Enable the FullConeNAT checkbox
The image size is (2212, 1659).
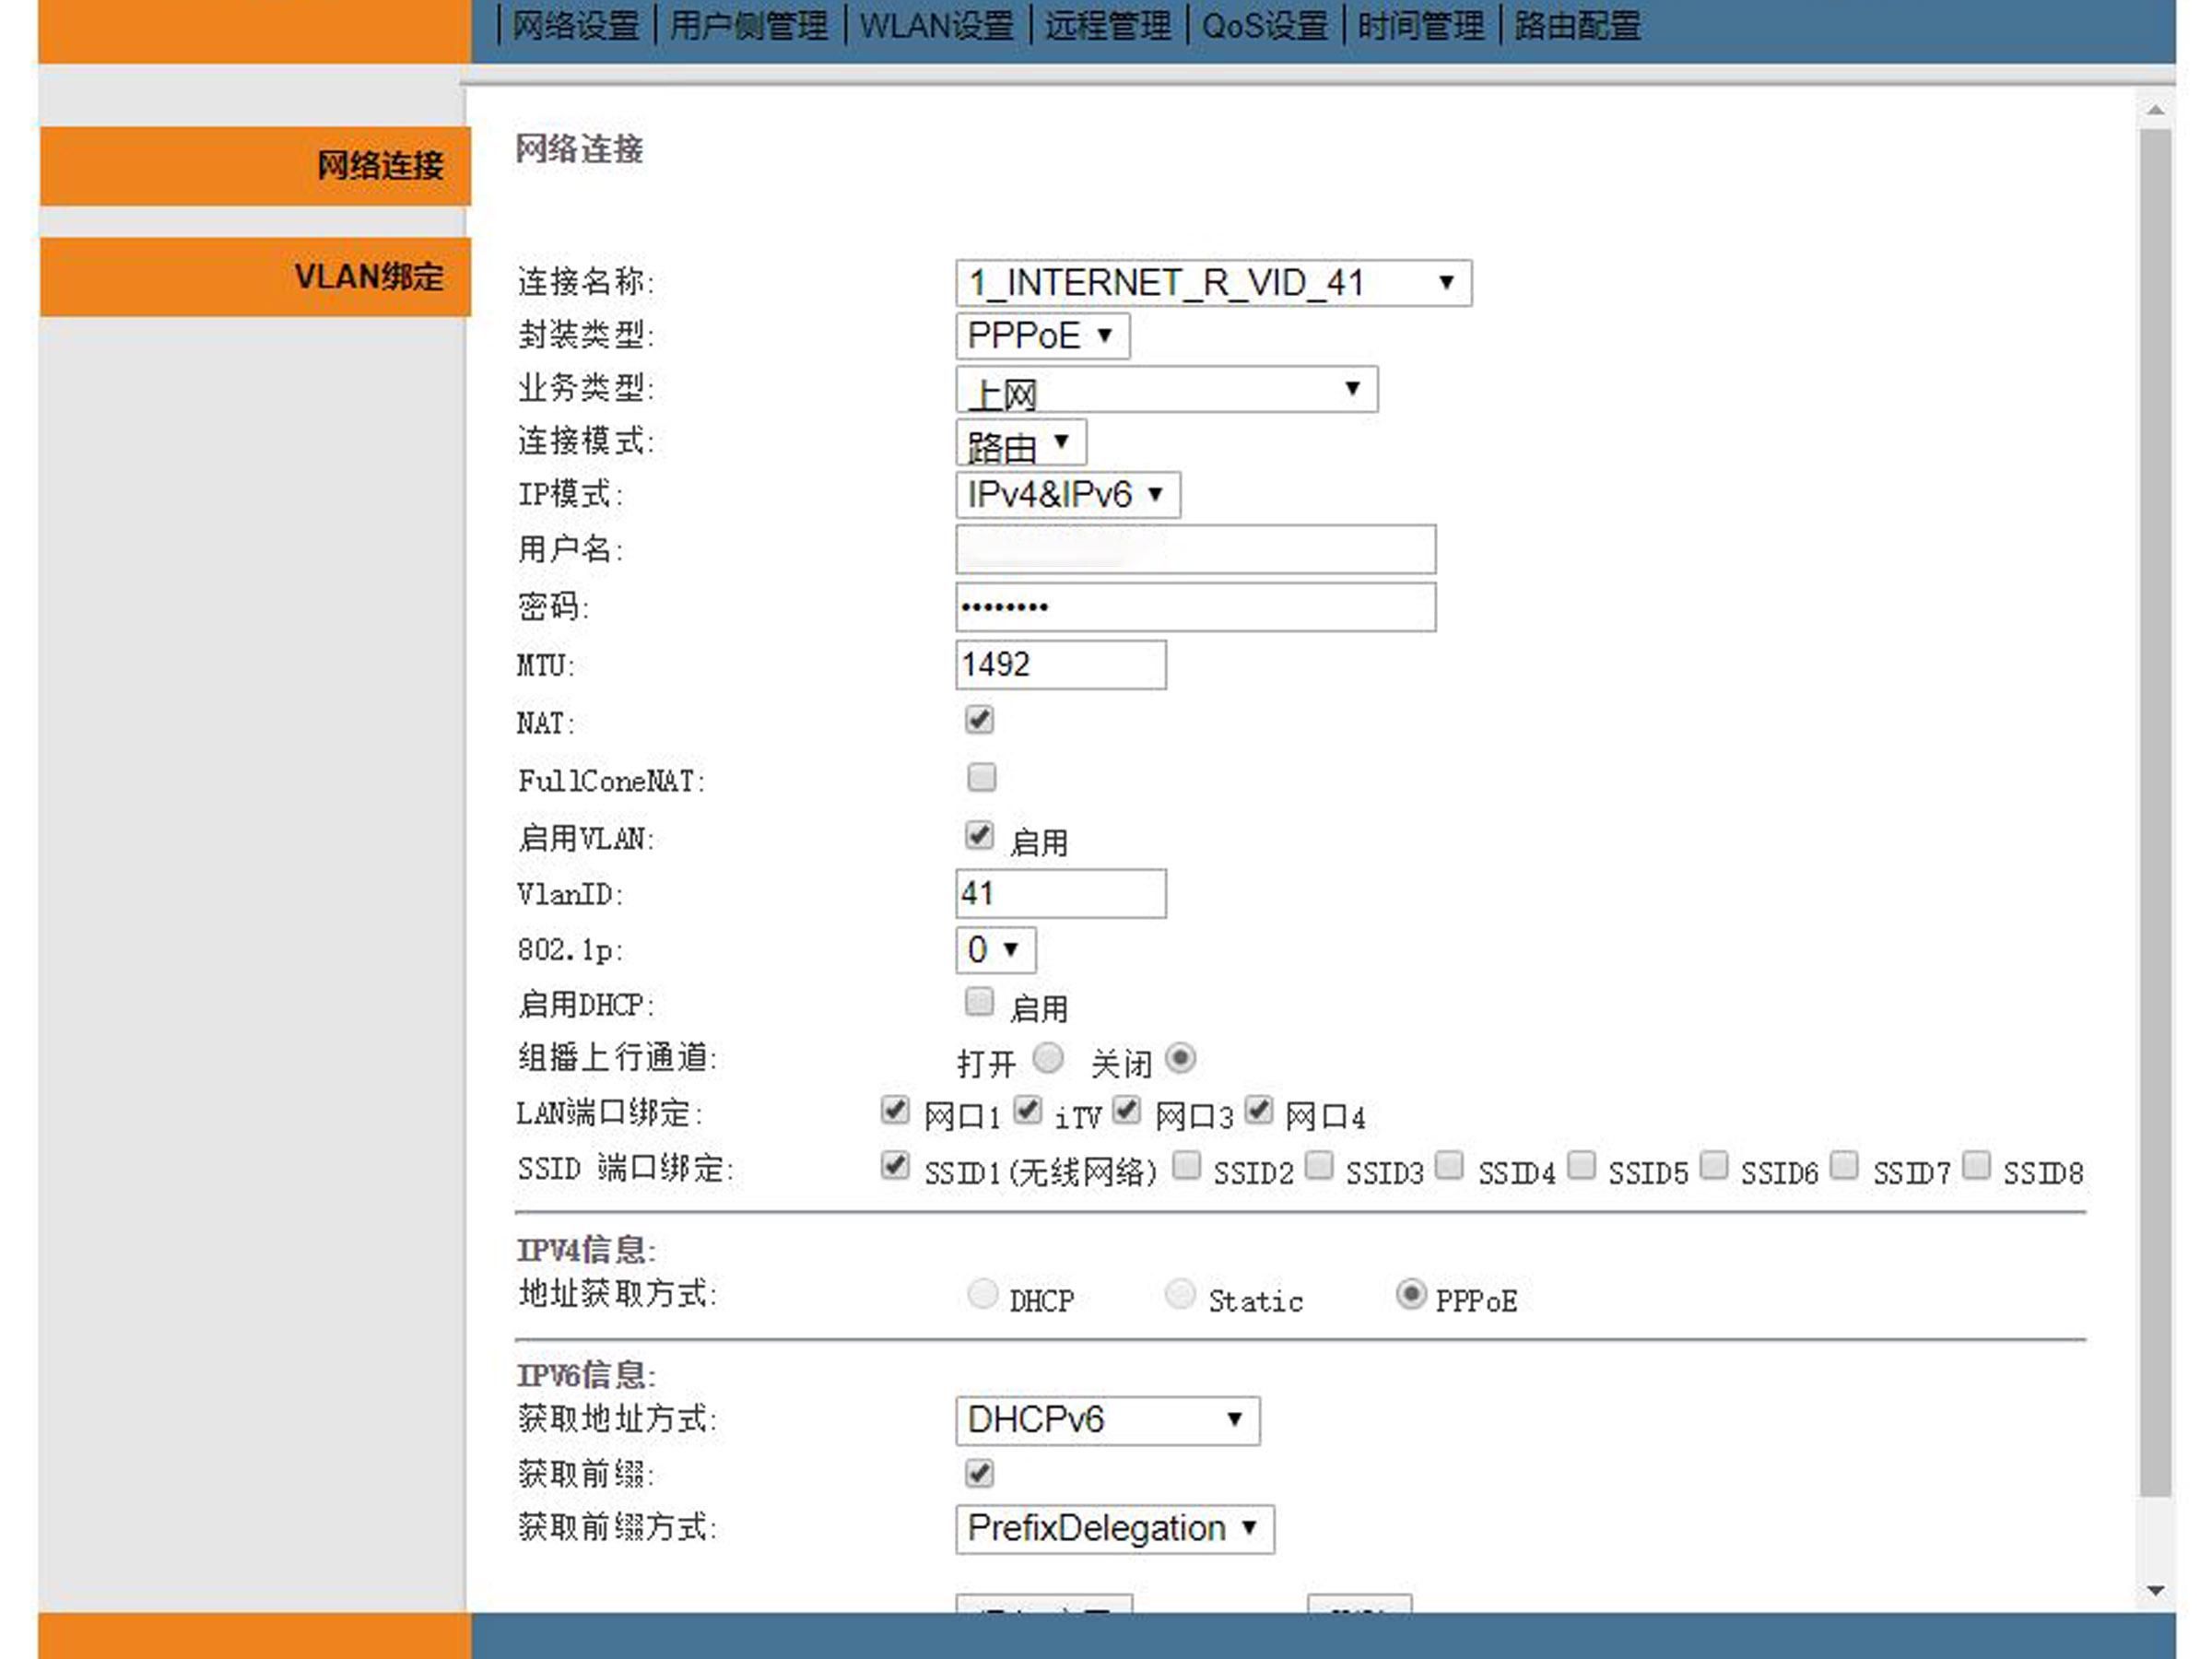(x=981, y=778)
